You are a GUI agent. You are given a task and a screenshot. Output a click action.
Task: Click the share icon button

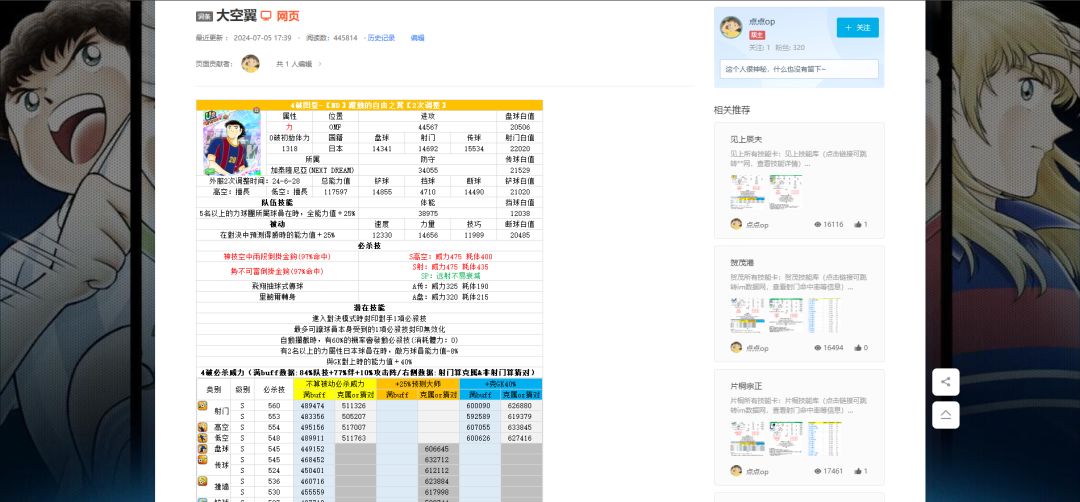(x=945, y=381)
